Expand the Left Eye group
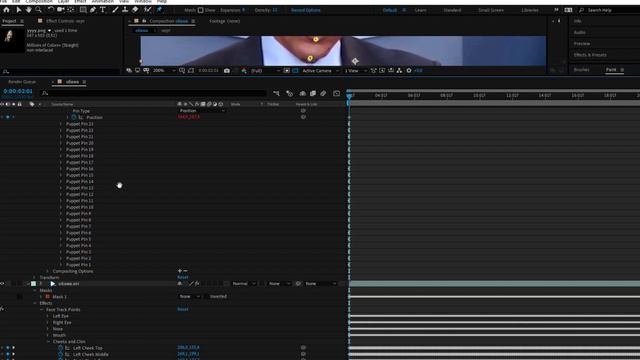 click(48, 316)
